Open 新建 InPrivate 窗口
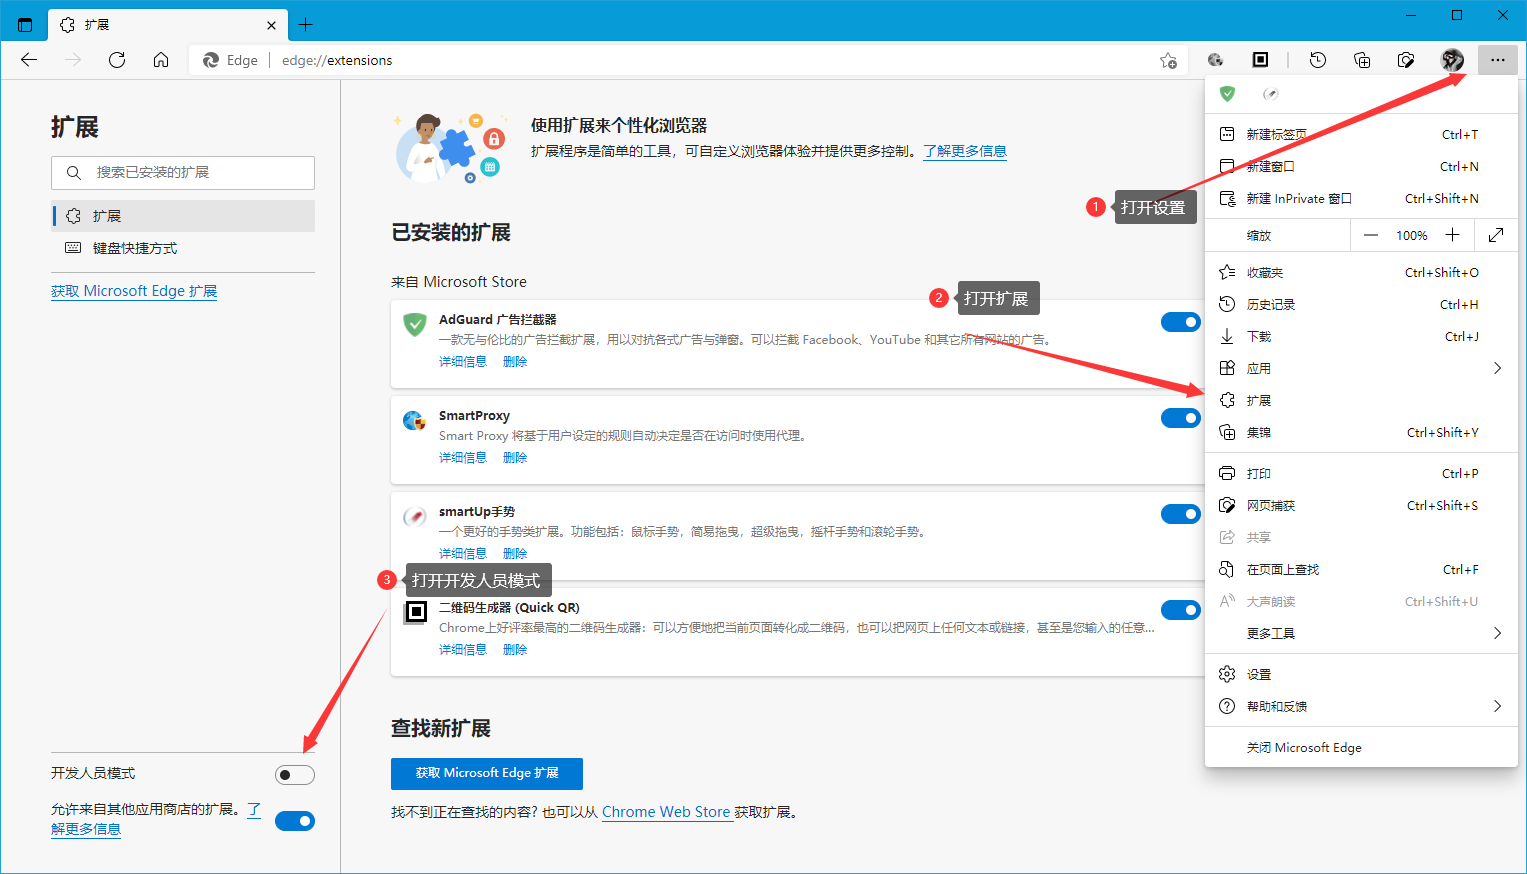 pos(1361,198)
